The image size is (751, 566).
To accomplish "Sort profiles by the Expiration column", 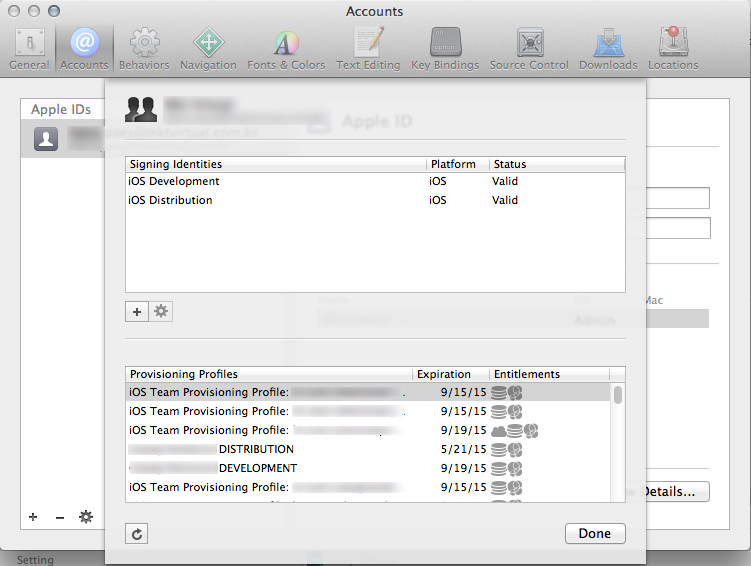I will click(451, 374).
